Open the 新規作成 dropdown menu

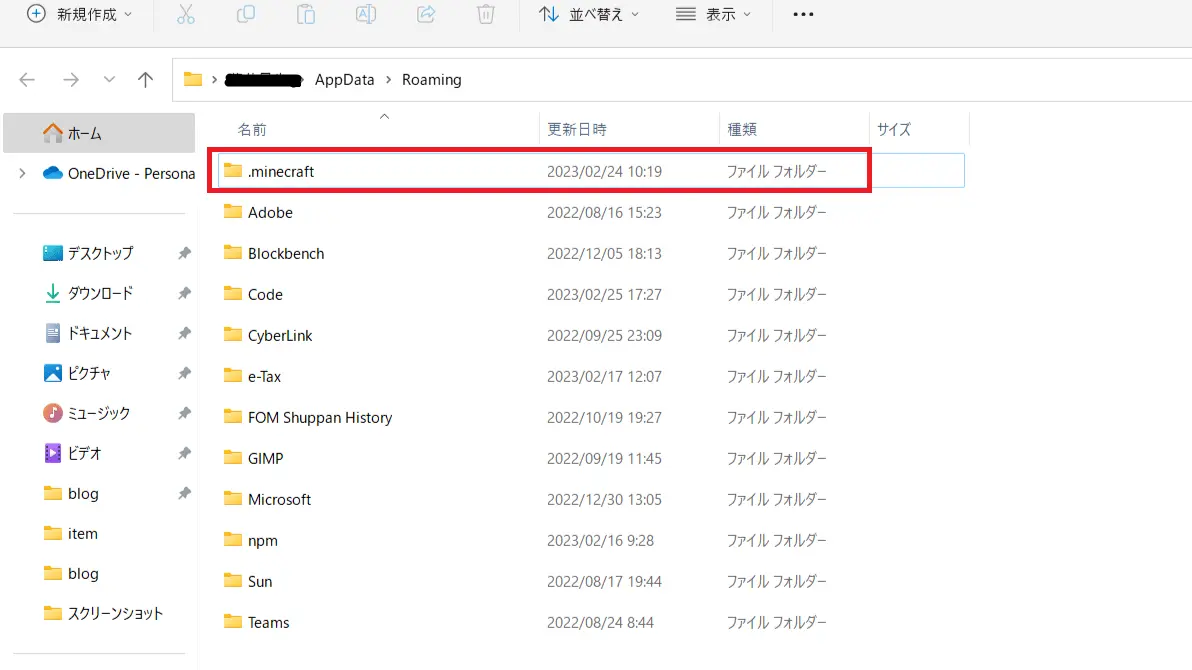coord(79,14)
